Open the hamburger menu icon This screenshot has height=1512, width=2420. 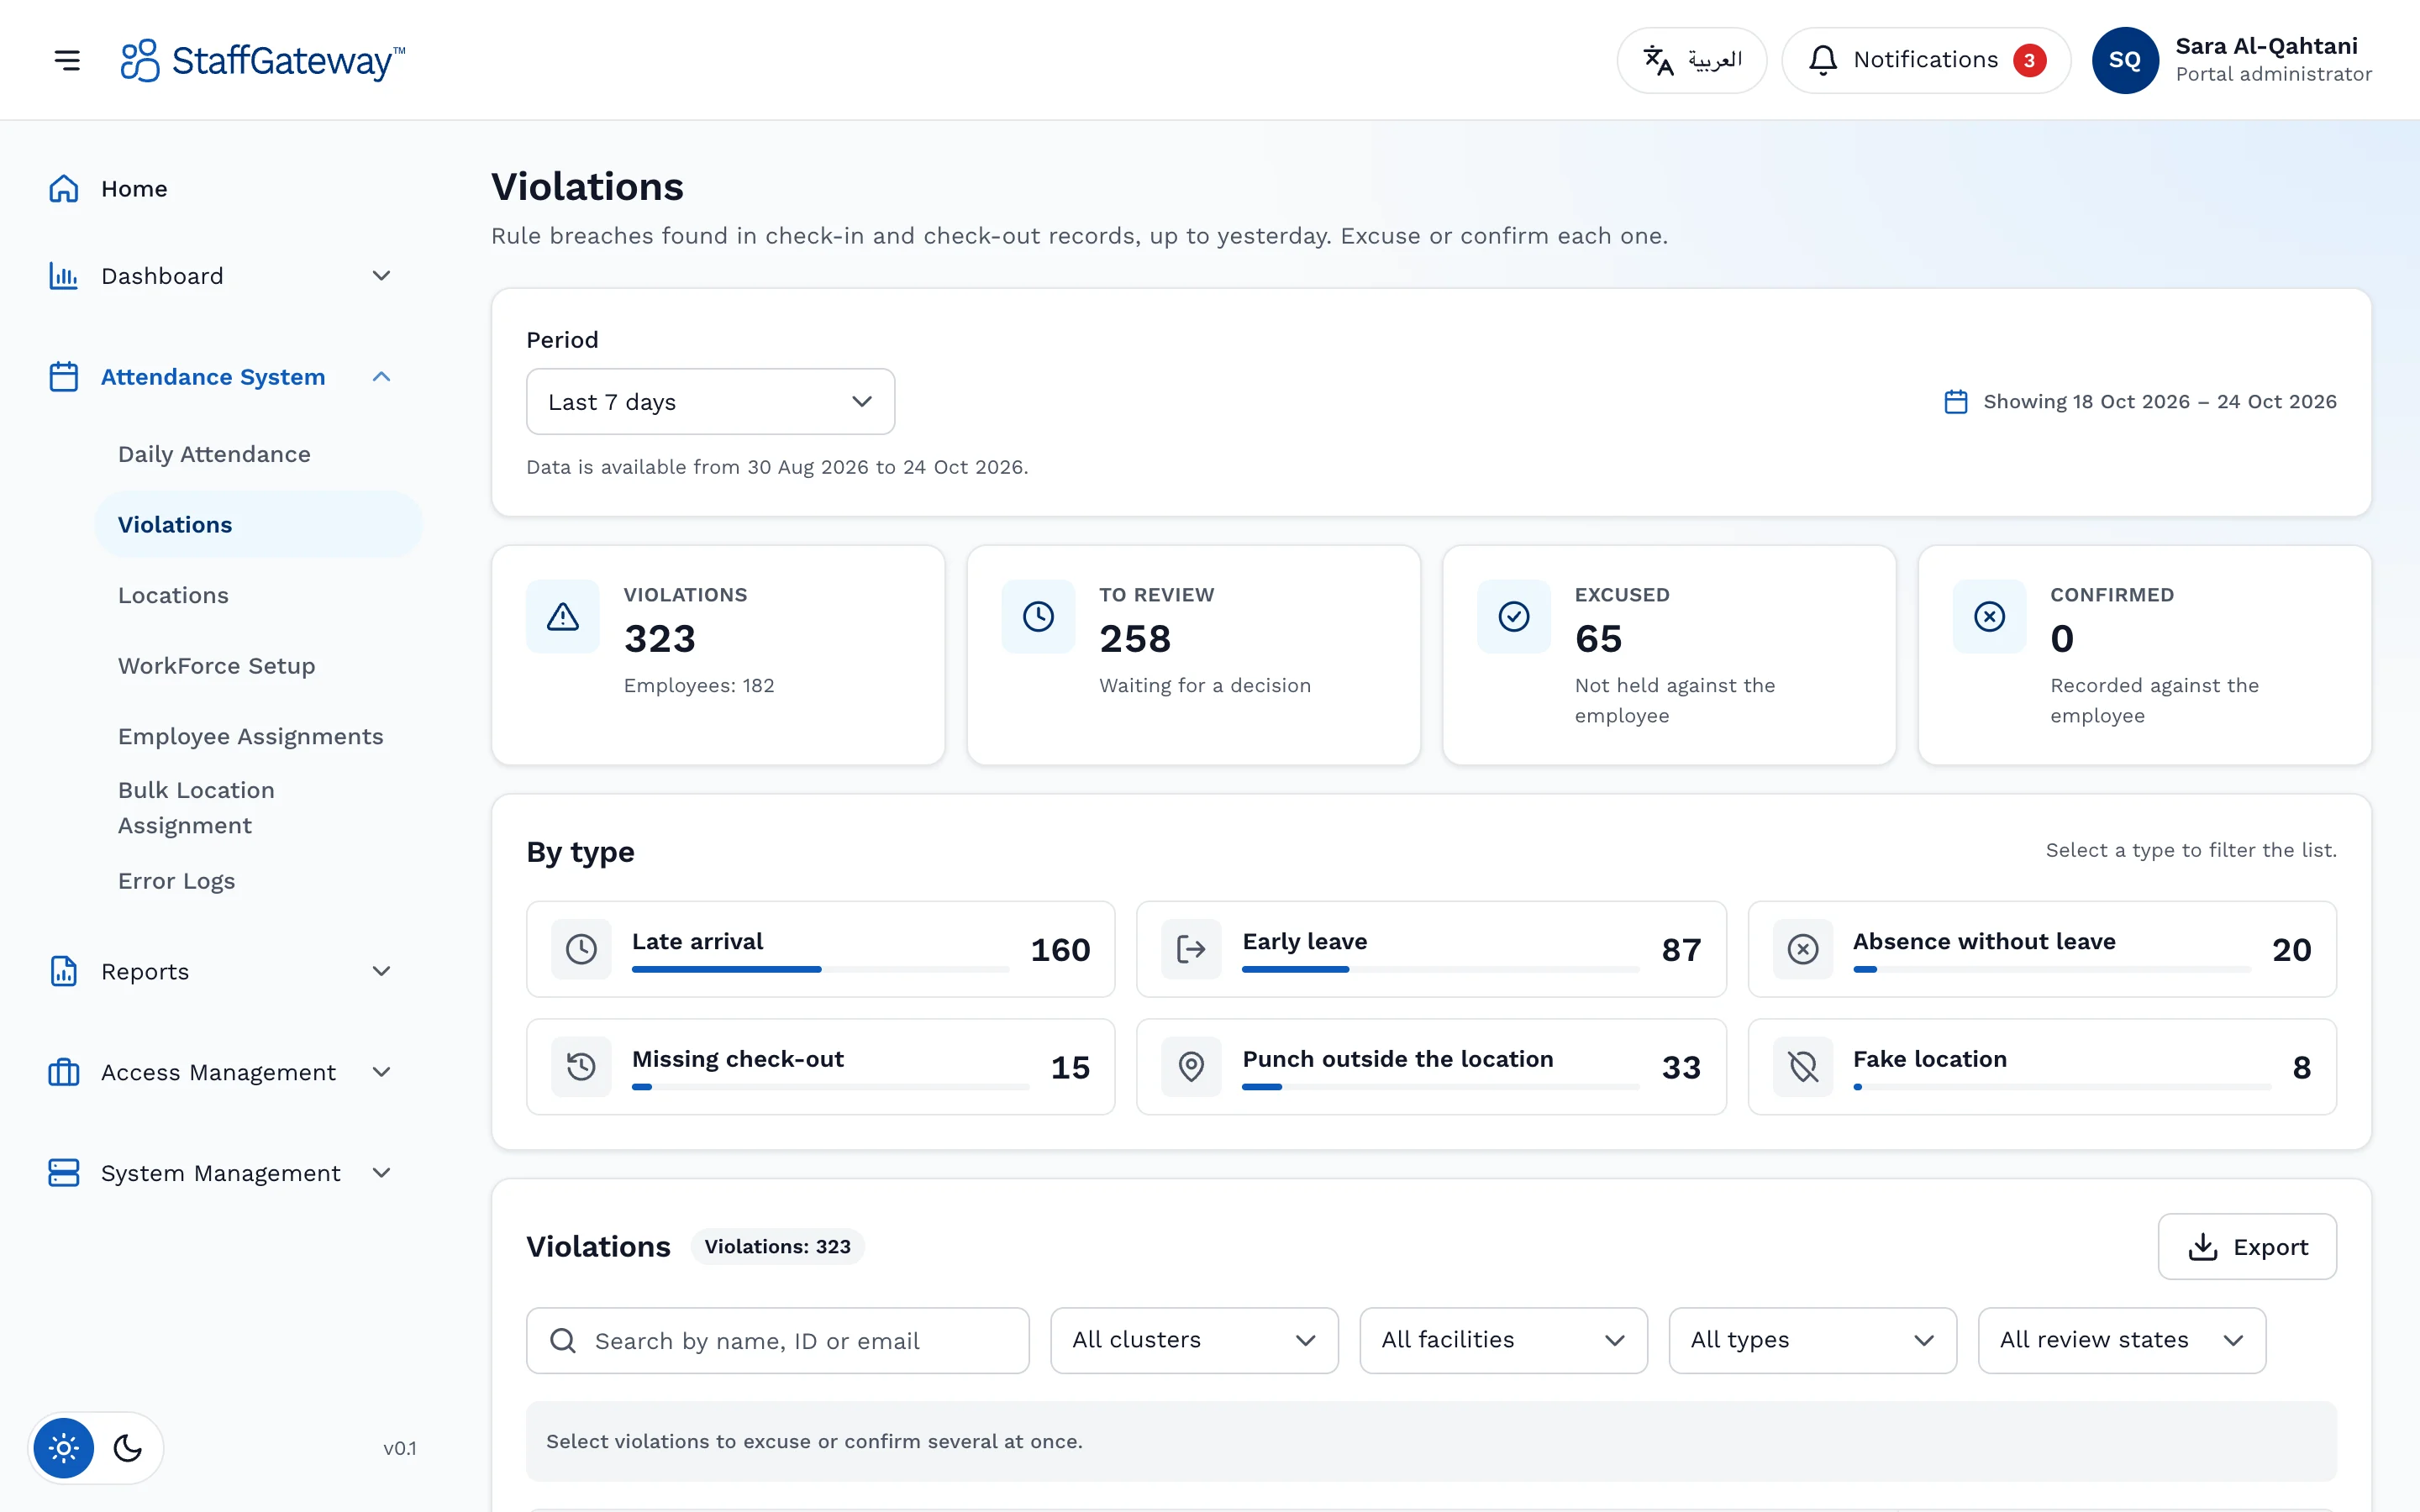point(67,60)
